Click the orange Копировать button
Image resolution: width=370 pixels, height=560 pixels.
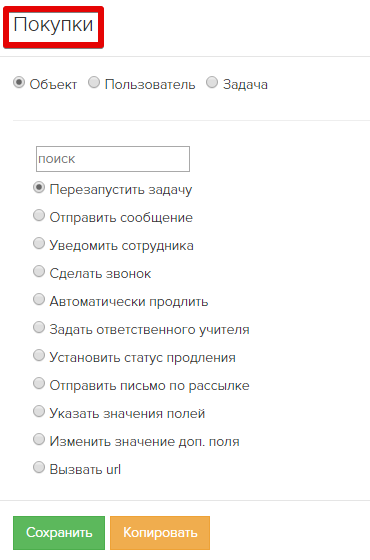[x=160, y=533]
